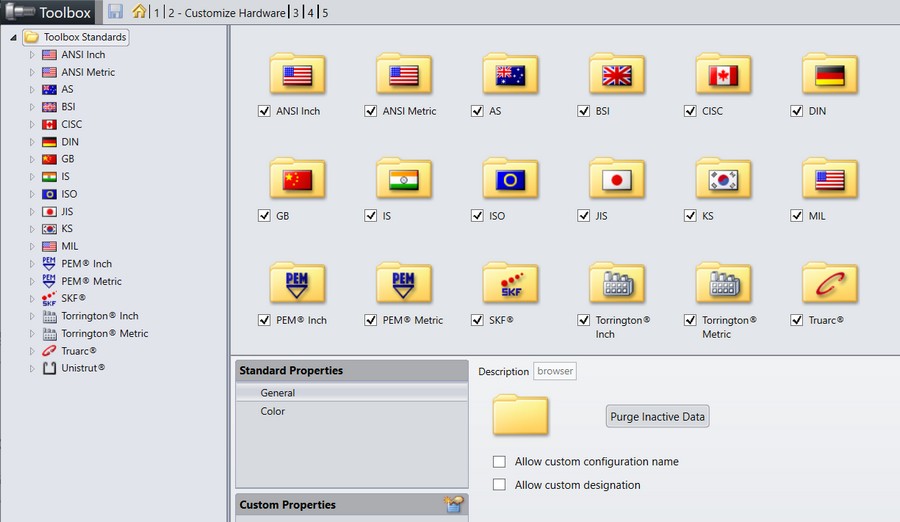Viewport: 900px width, 522px height.
Task: Select the Toolbox Standards root folder
Action: pos(76,37)
